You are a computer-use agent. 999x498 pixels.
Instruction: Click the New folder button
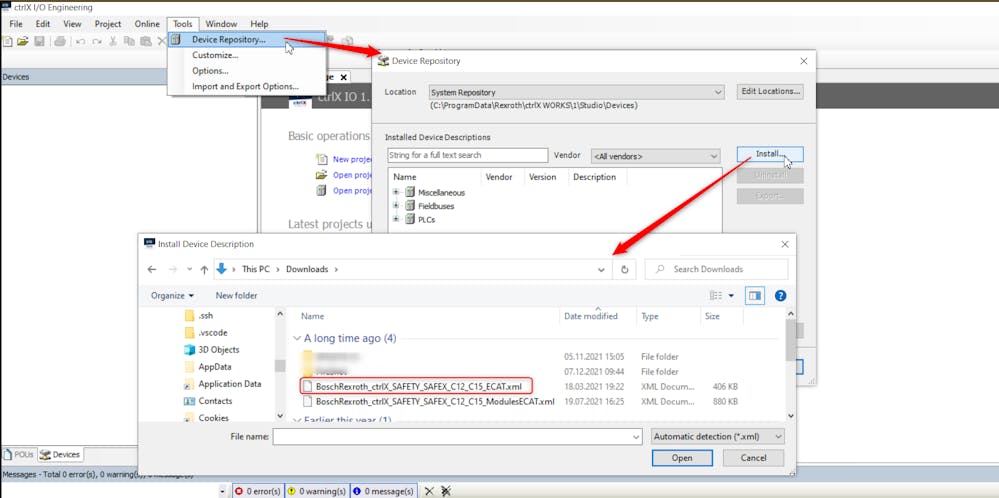(236, 295)
